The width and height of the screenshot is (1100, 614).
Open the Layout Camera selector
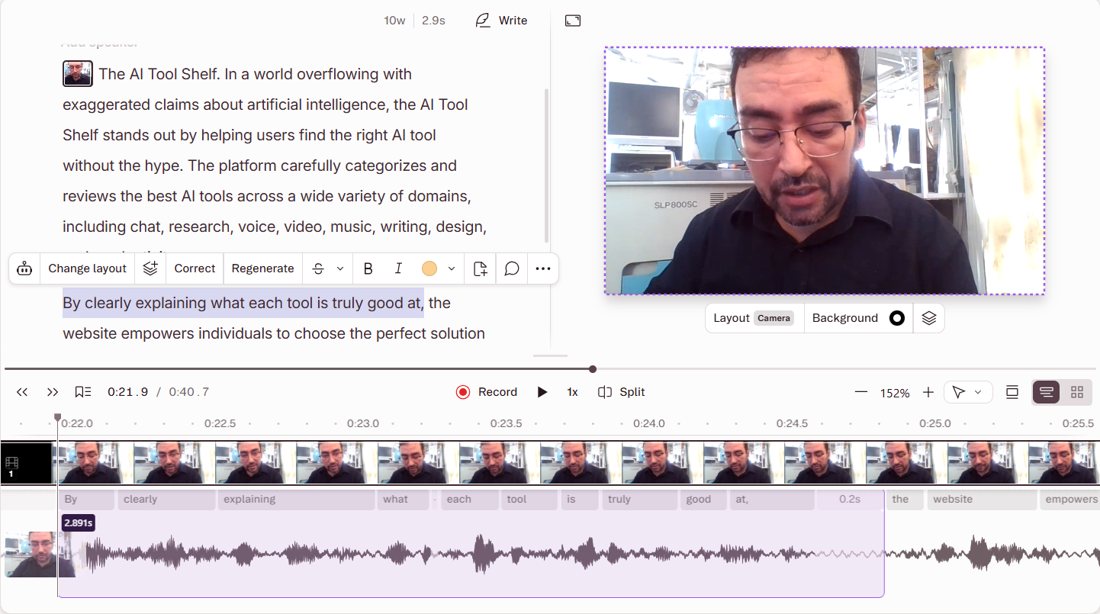click(x=753, y=318)
